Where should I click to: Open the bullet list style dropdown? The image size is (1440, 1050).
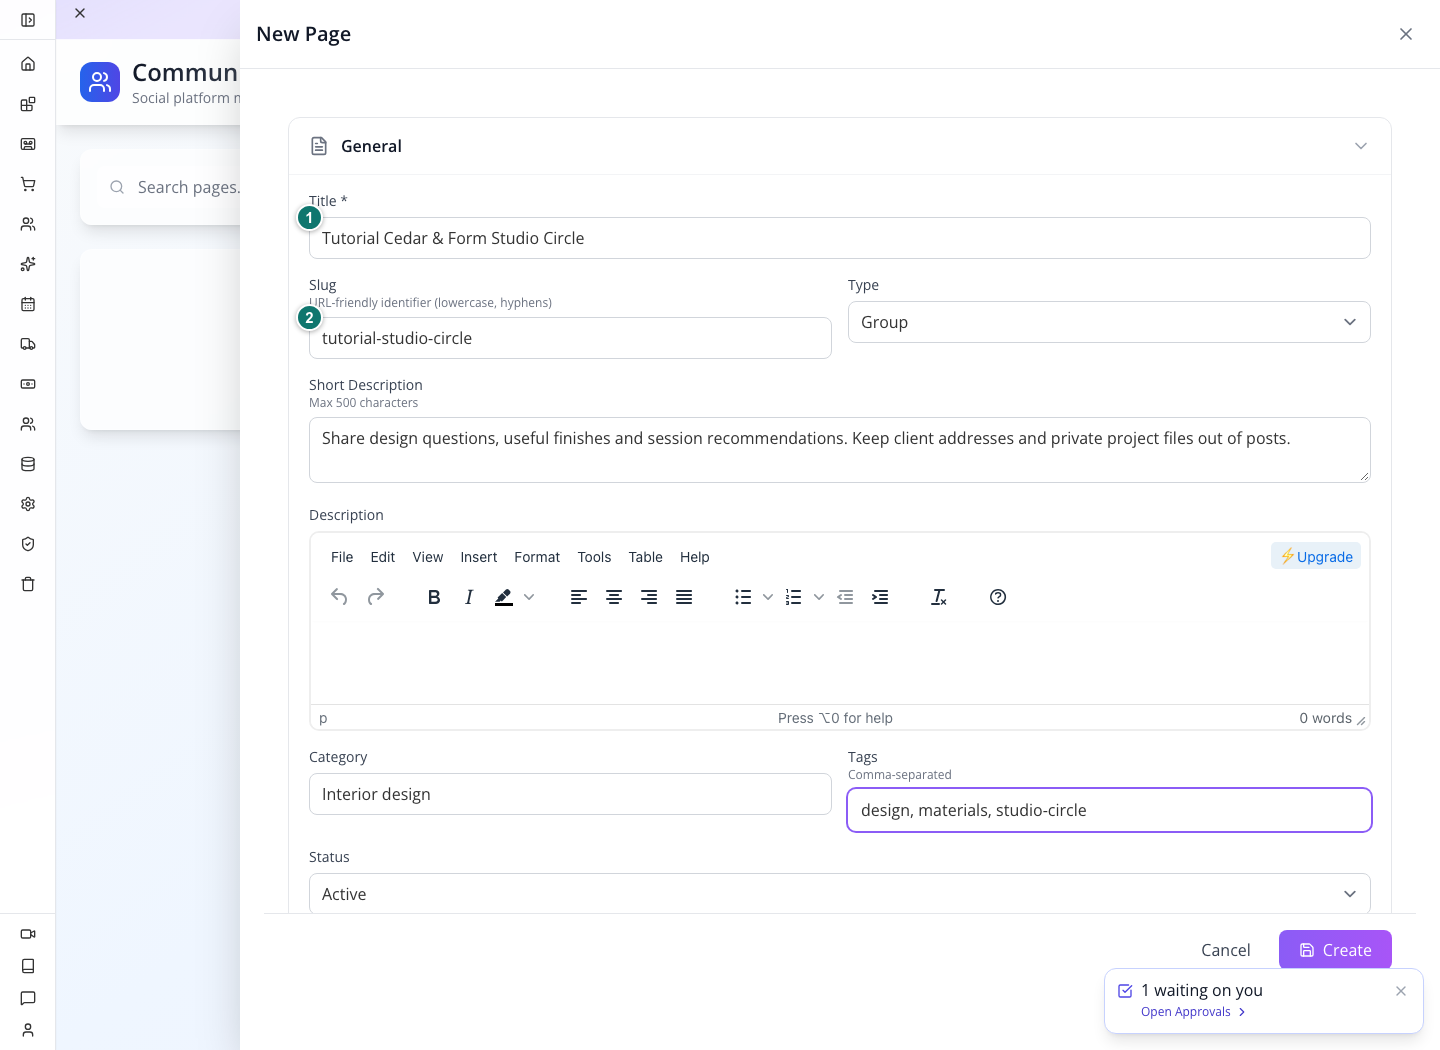(768, 597)
